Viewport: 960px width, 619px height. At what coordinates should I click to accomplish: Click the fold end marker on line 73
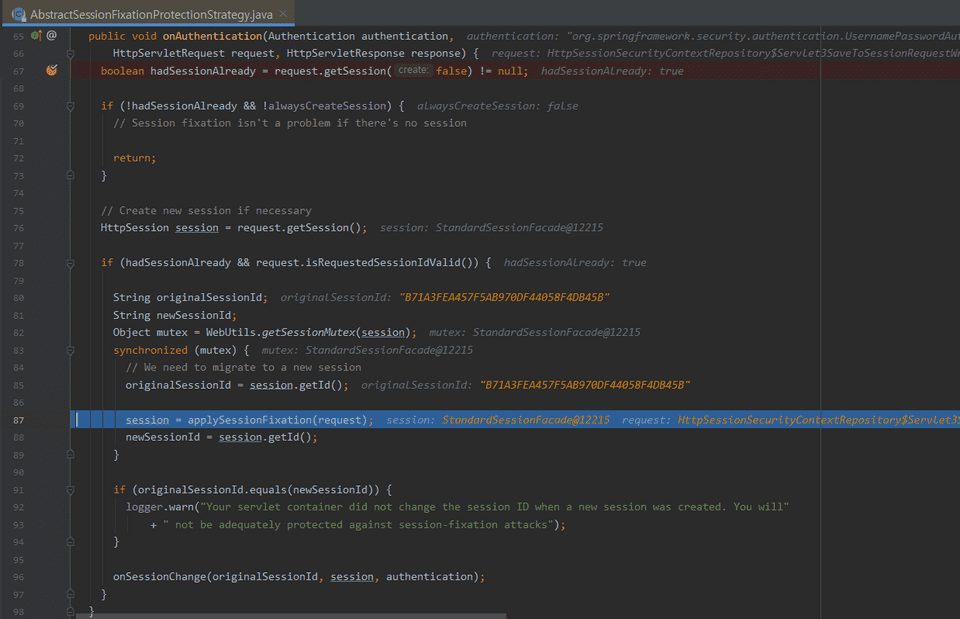point(70,175)
